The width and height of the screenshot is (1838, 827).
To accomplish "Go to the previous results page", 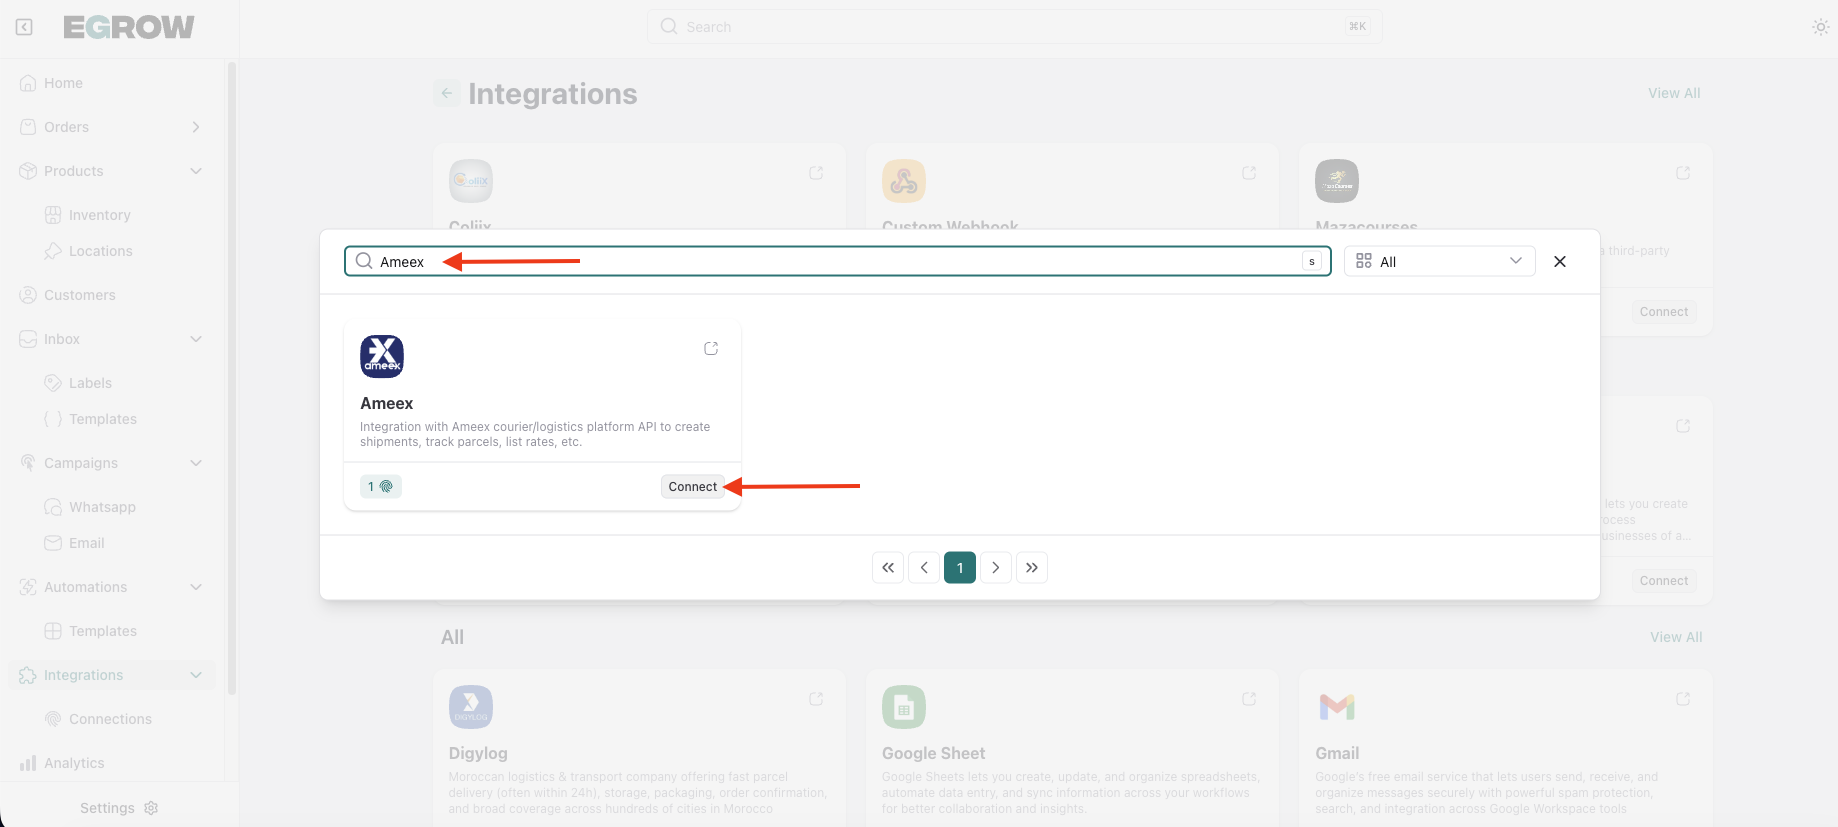I will point(924,567).
